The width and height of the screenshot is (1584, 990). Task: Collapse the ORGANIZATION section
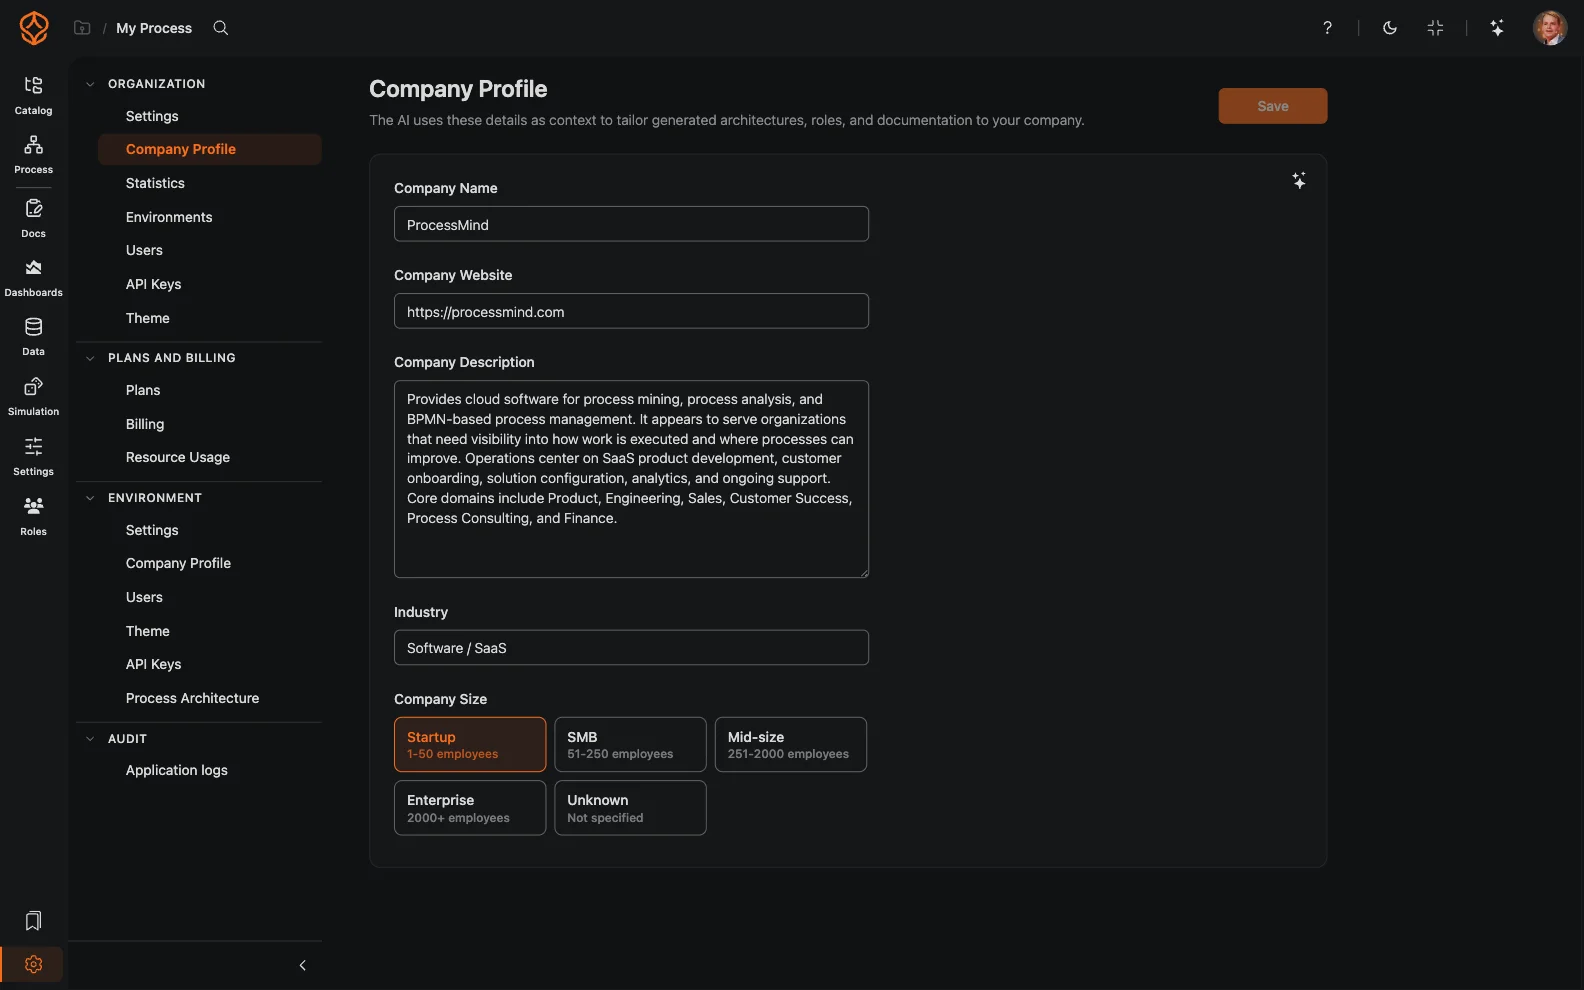[90, 84]
